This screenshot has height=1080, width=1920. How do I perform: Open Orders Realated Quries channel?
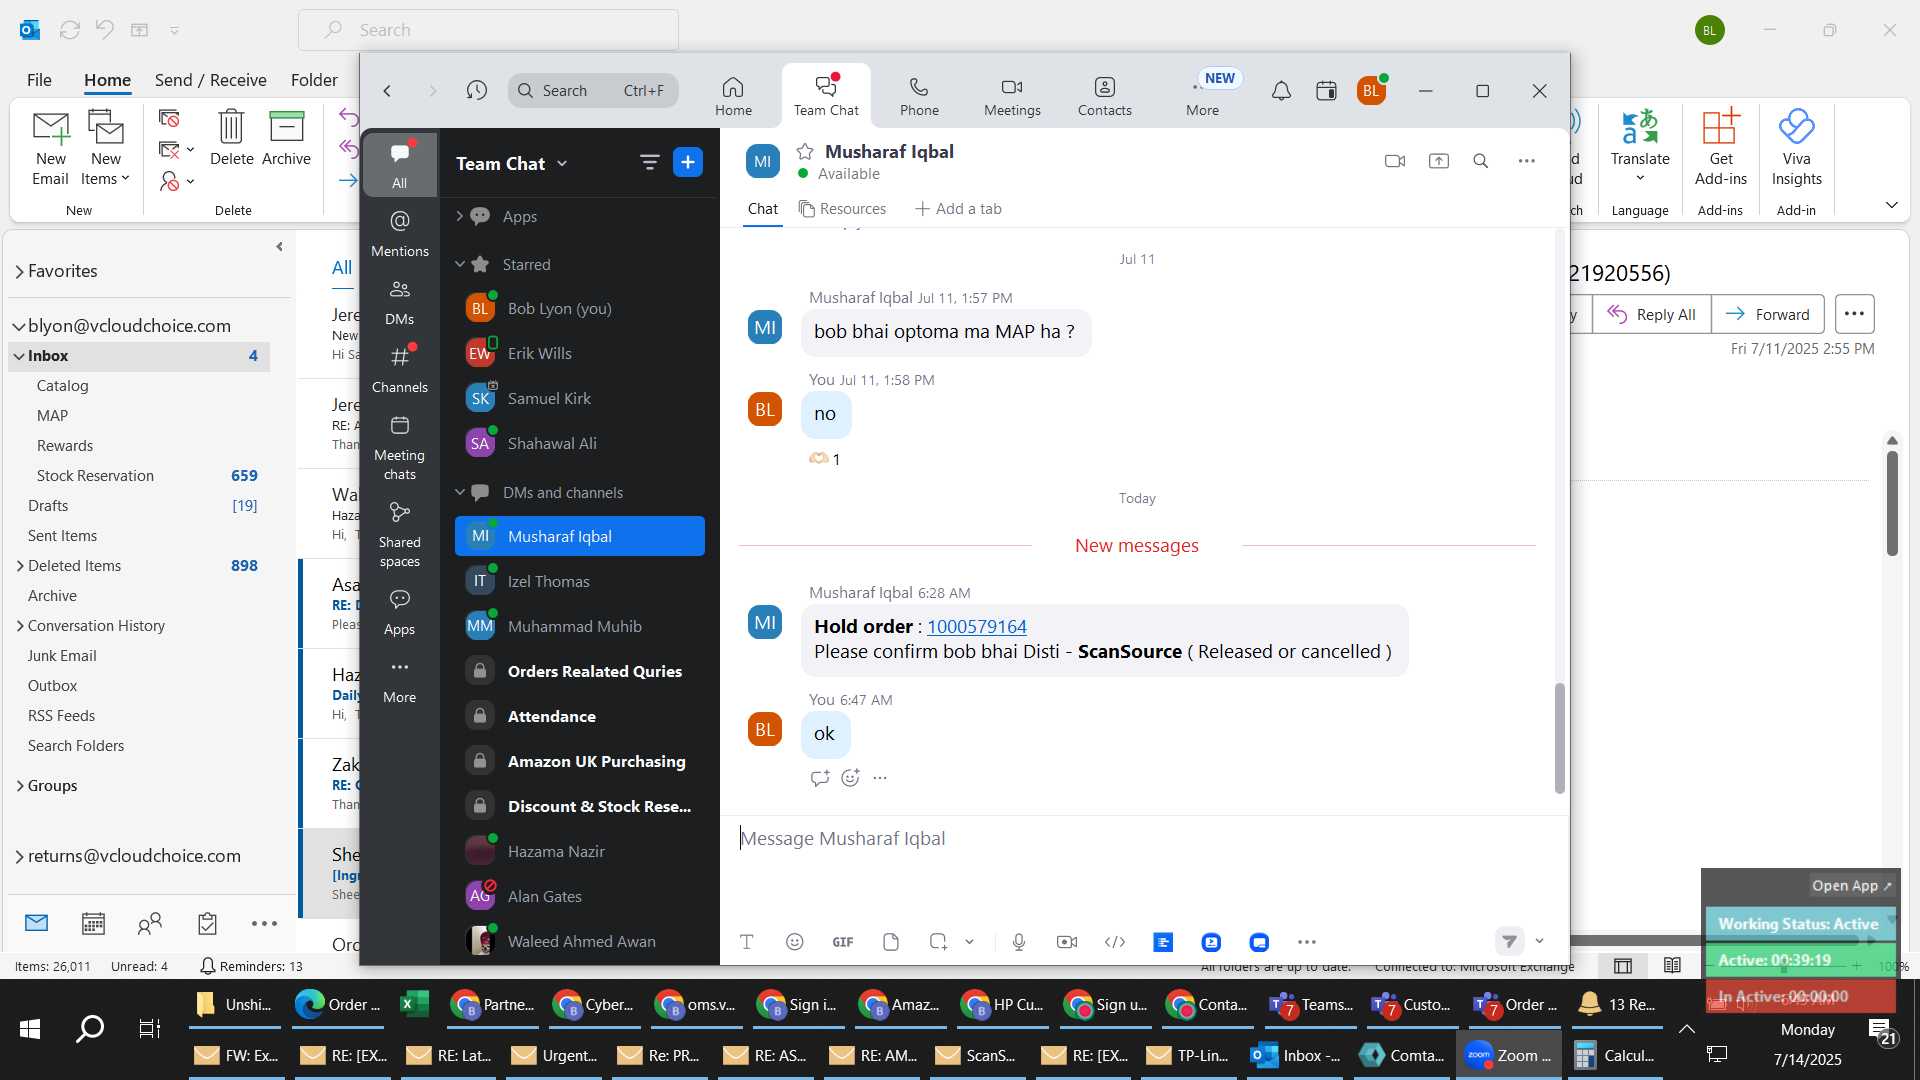(580, 672)
